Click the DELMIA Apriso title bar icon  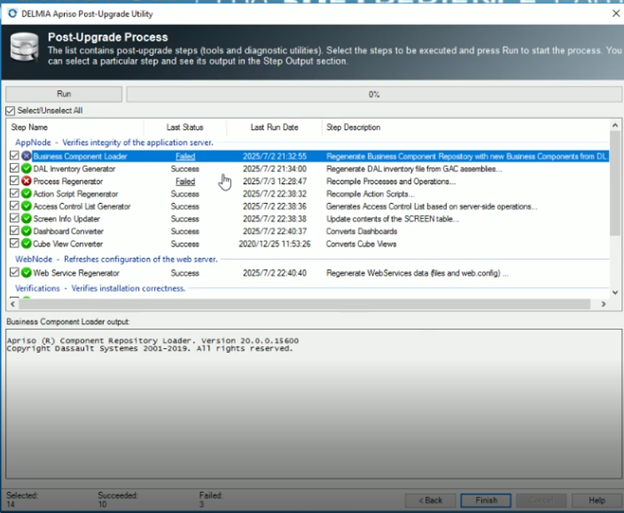point(12,14)
